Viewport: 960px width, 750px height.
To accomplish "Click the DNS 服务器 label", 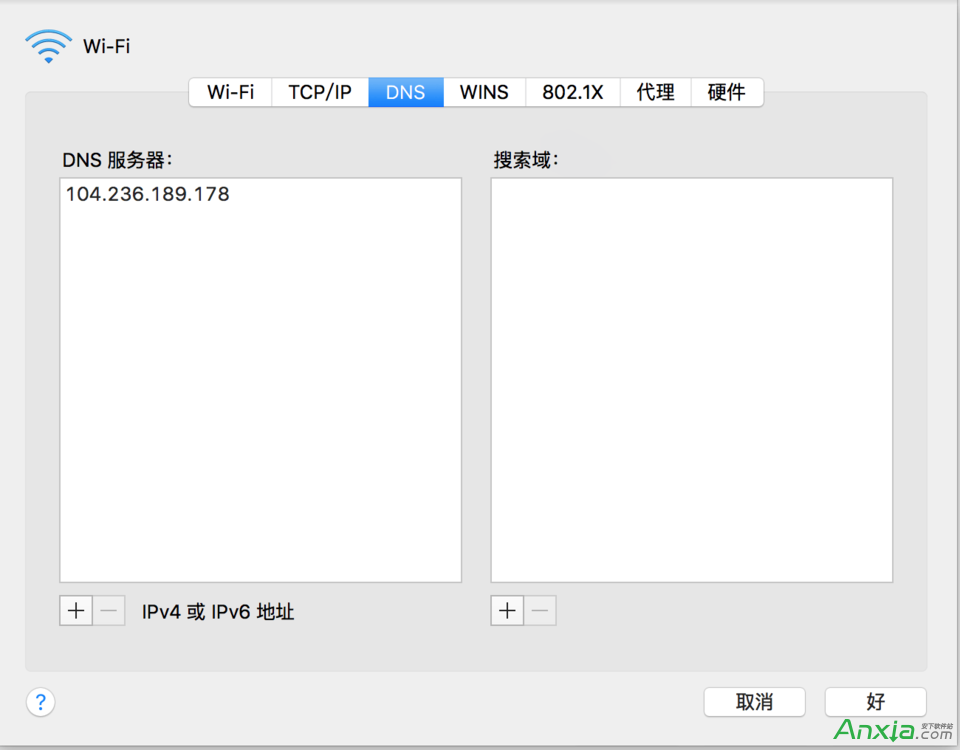I will [118, 160].
